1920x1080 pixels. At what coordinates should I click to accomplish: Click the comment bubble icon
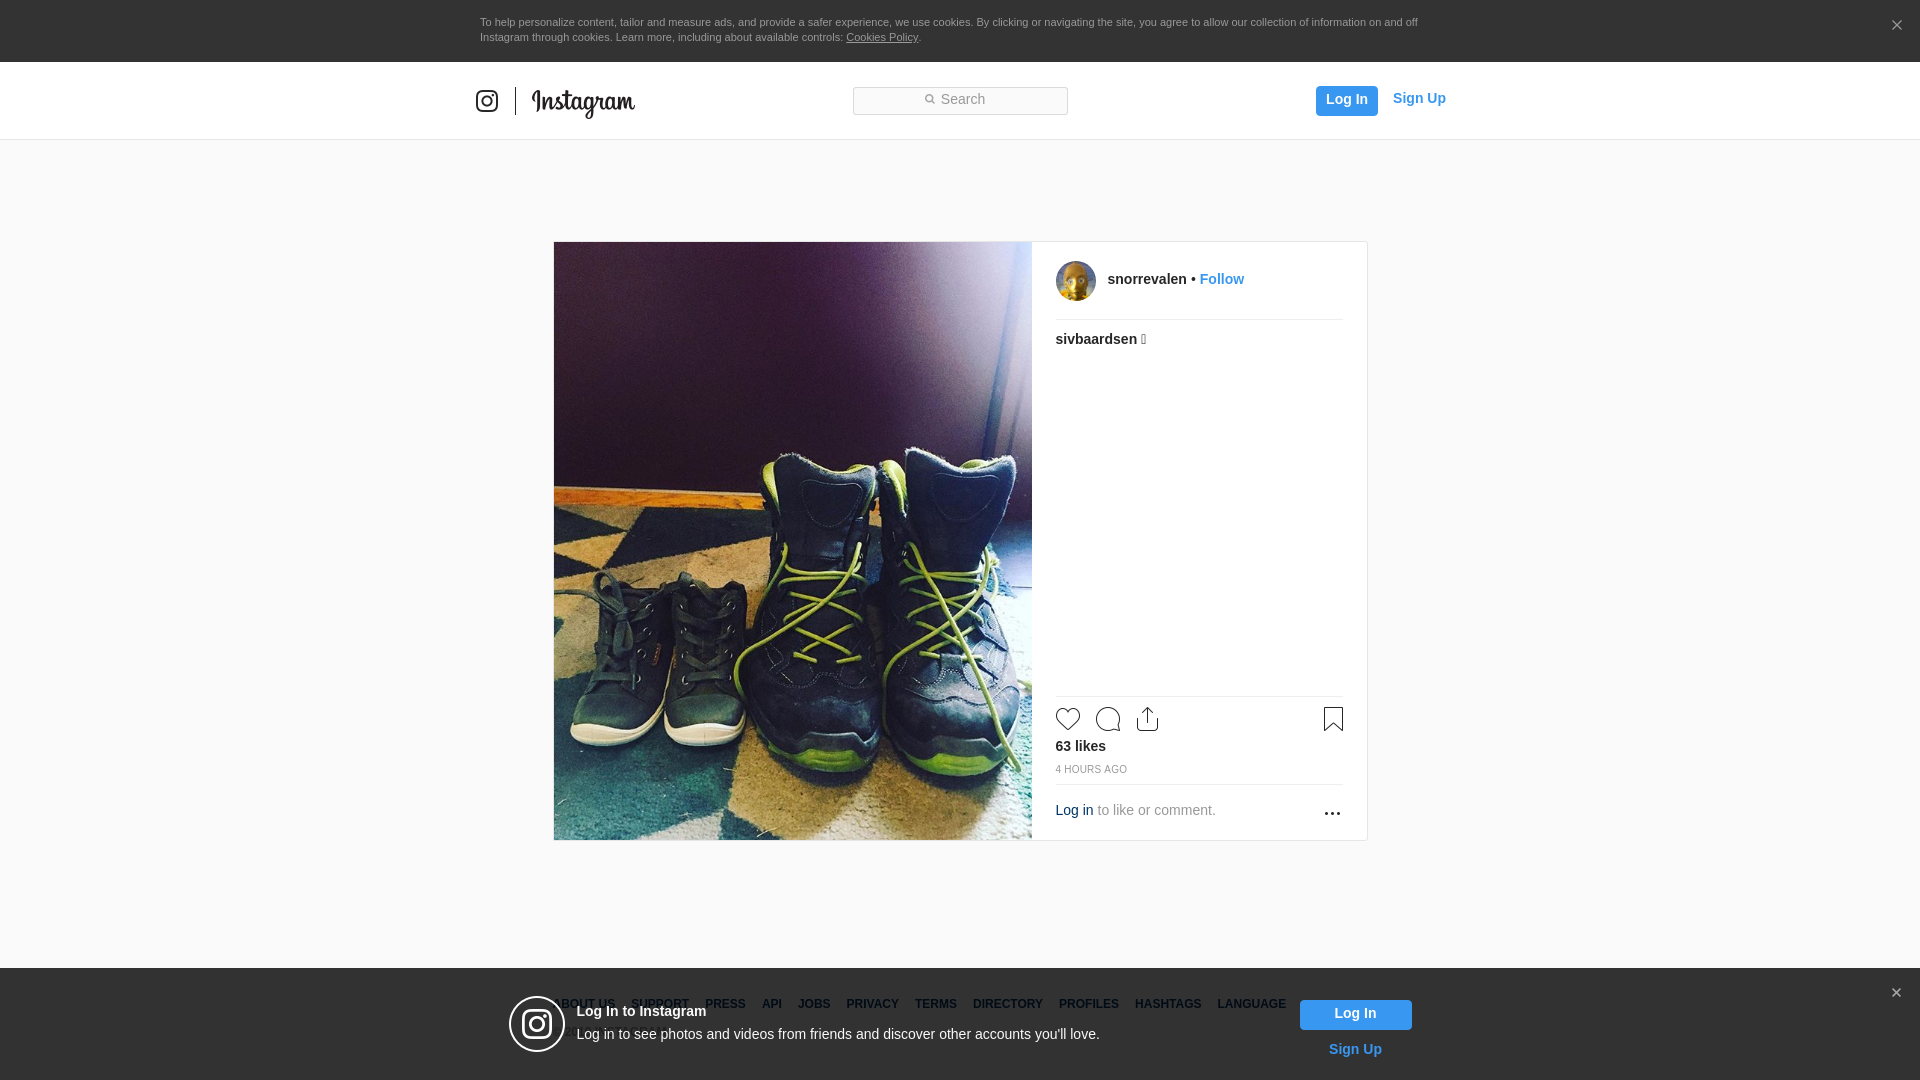click(1108, 719)
